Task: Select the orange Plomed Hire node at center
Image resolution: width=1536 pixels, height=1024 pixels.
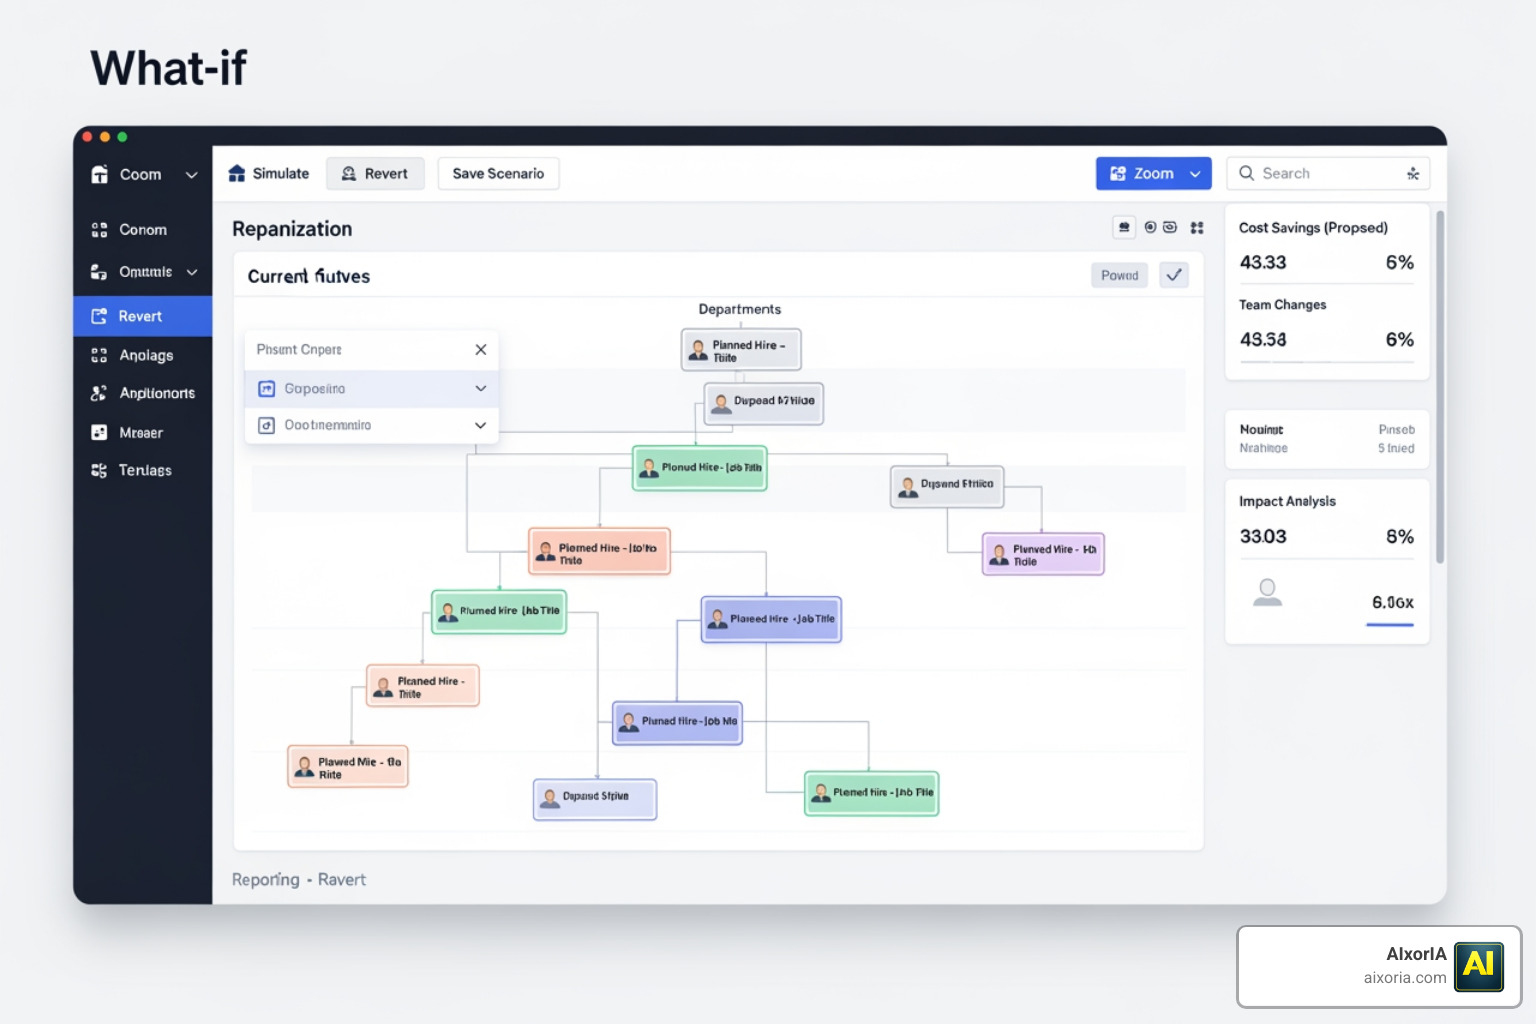Action: pos(599,552)
